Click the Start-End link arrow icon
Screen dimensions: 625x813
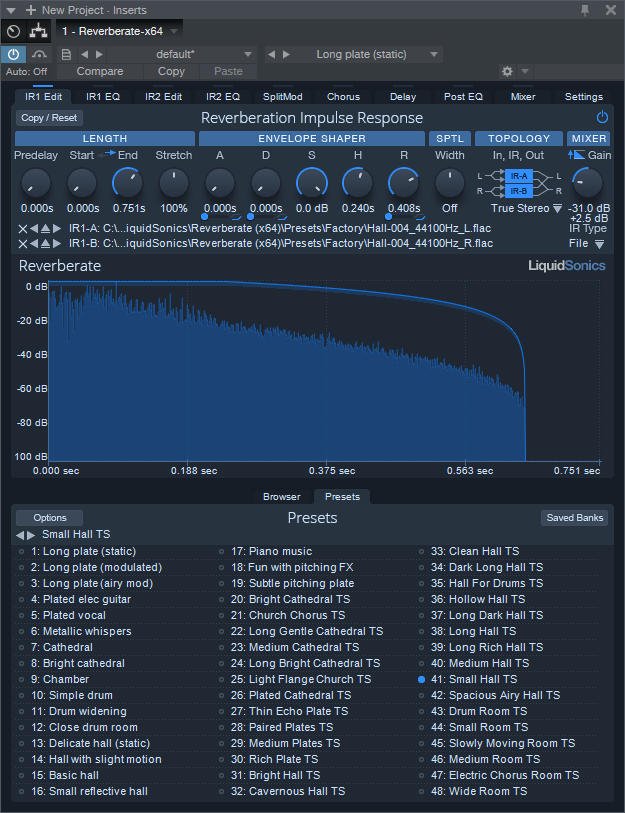(109, 153)
